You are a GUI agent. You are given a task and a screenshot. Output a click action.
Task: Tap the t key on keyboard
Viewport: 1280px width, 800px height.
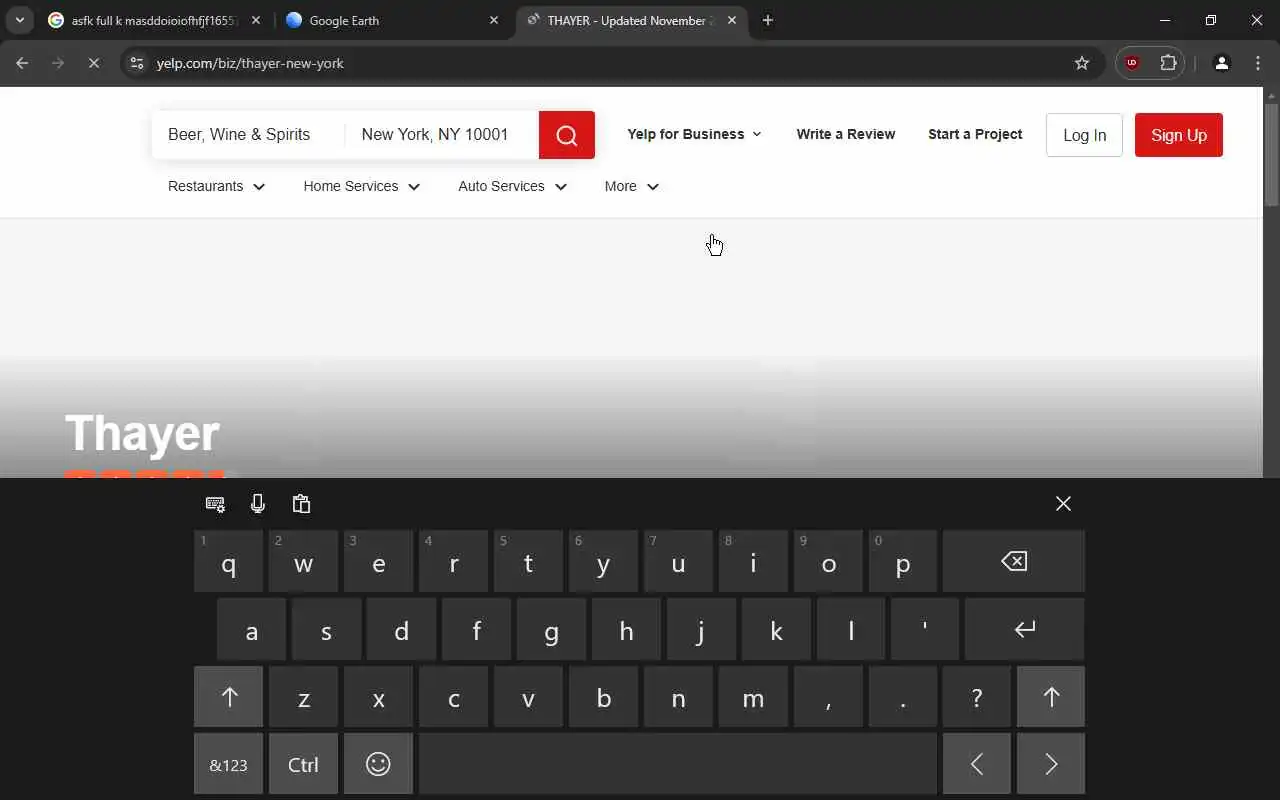[528, 561]
